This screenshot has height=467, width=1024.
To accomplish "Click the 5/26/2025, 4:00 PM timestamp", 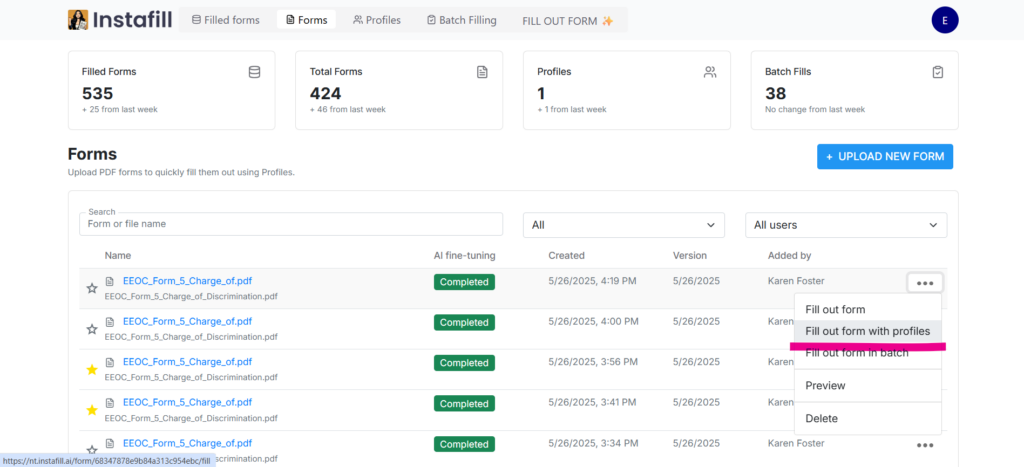I will click(x=594, y=321).
